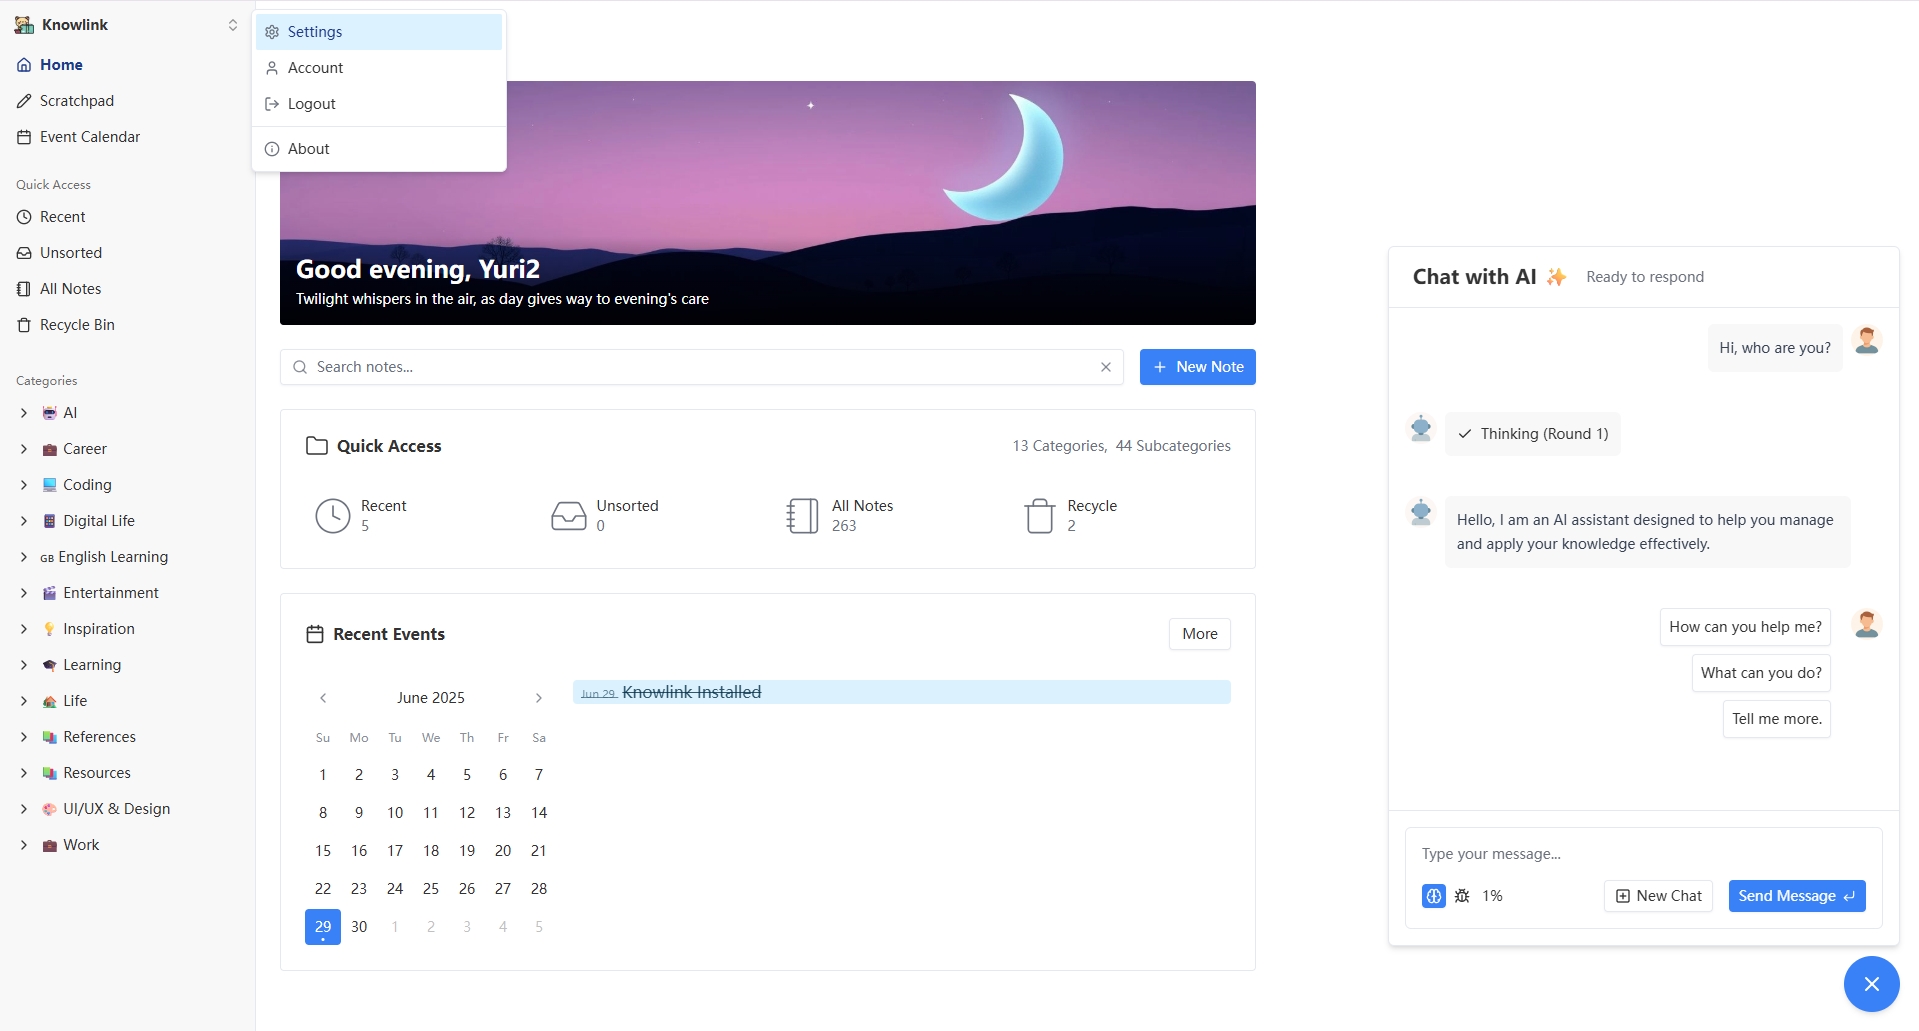This screenshot has height=1031, width=1919.
Task: Click the AI bot avatar next to Hello message
Action: pos(1421,513)
